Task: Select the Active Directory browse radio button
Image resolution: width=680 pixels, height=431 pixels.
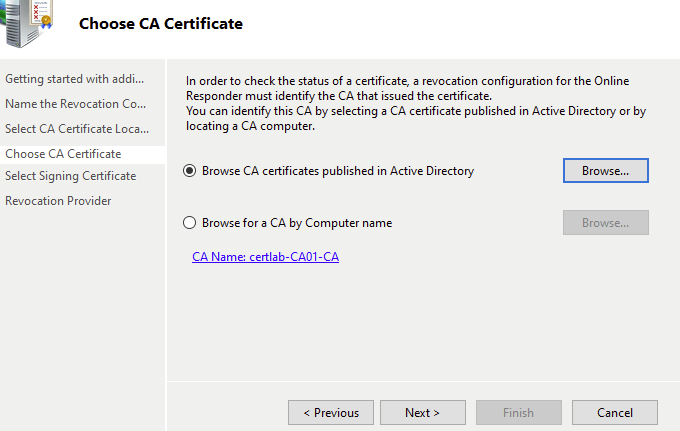Action: pos(190,171)
